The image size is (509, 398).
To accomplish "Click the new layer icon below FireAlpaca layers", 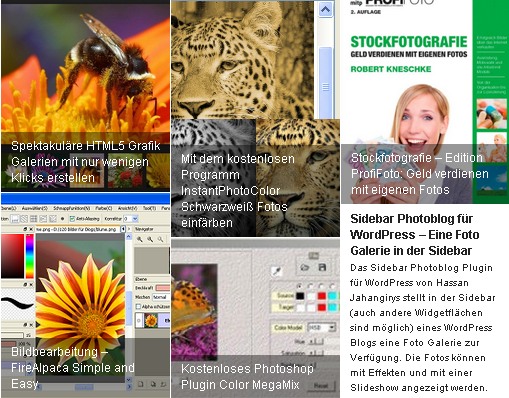I will (140, 384).
